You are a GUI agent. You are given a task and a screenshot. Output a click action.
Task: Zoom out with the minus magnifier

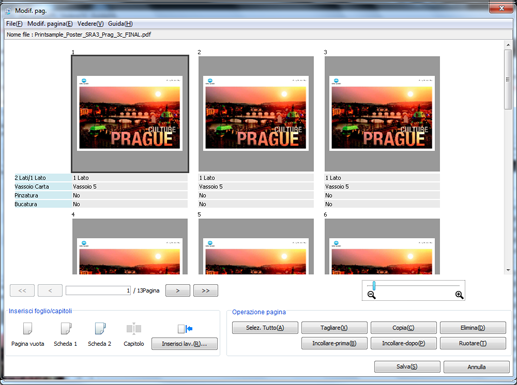click(x=371, y=295)
